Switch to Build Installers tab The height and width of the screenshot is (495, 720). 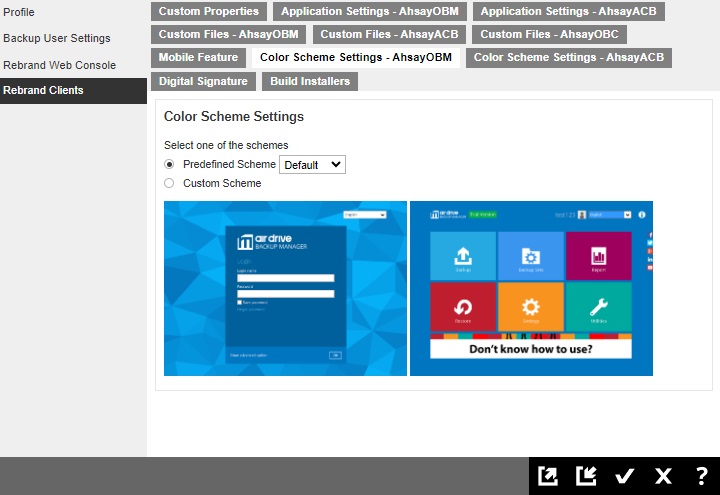tap(310, 81)
